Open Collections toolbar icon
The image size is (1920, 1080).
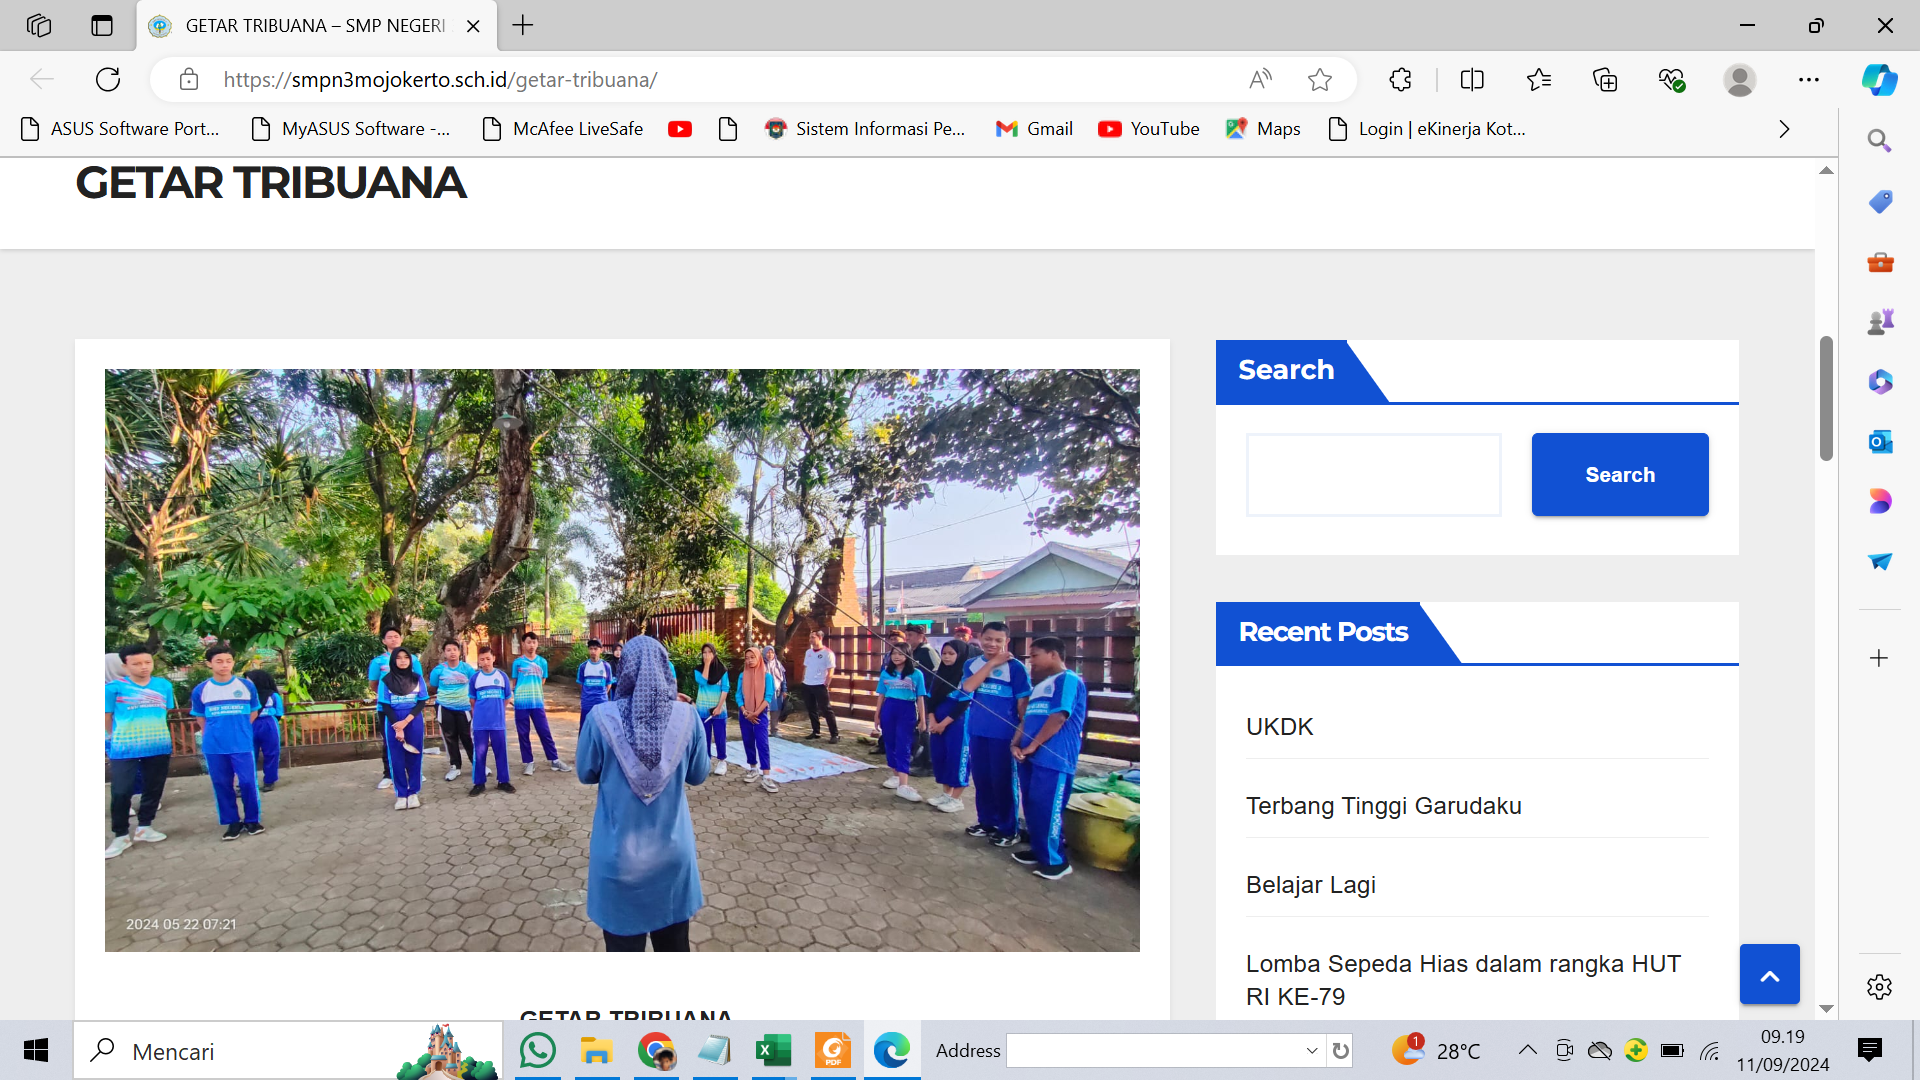(1605, 80)
